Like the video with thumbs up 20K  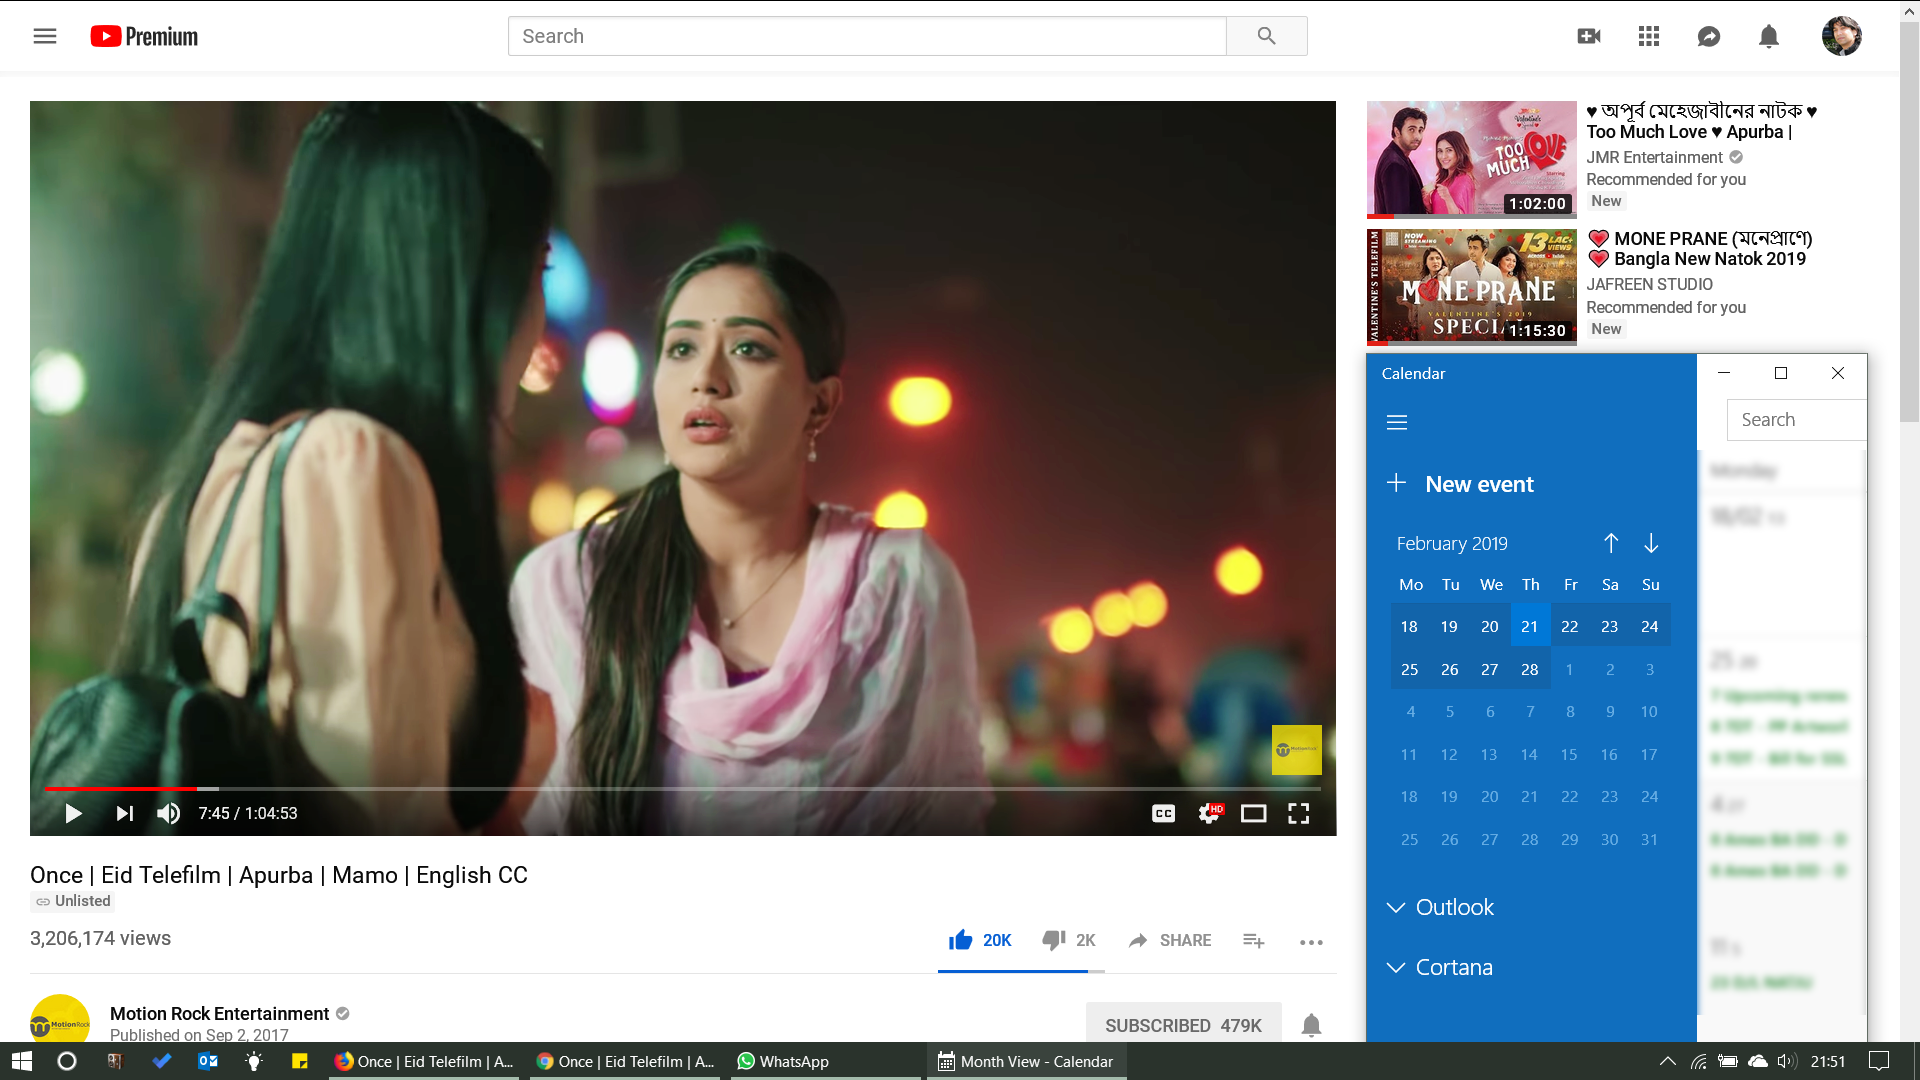[980, 940]
